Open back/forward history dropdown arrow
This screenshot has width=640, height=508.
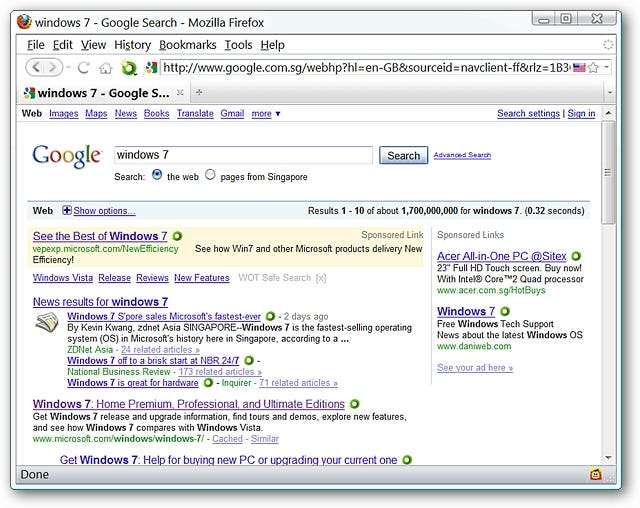(x=68, y=67)
